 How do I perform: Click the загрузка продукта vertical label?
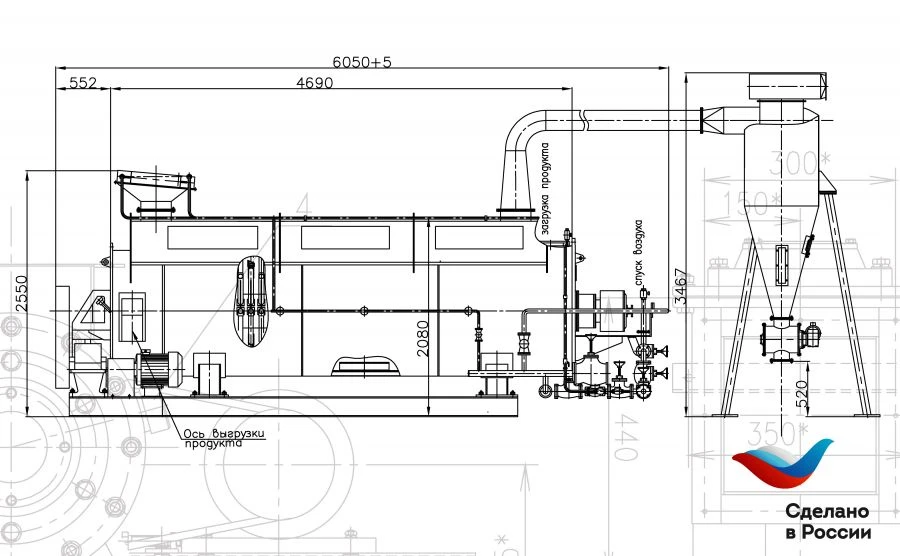click(x=546, y=192)
